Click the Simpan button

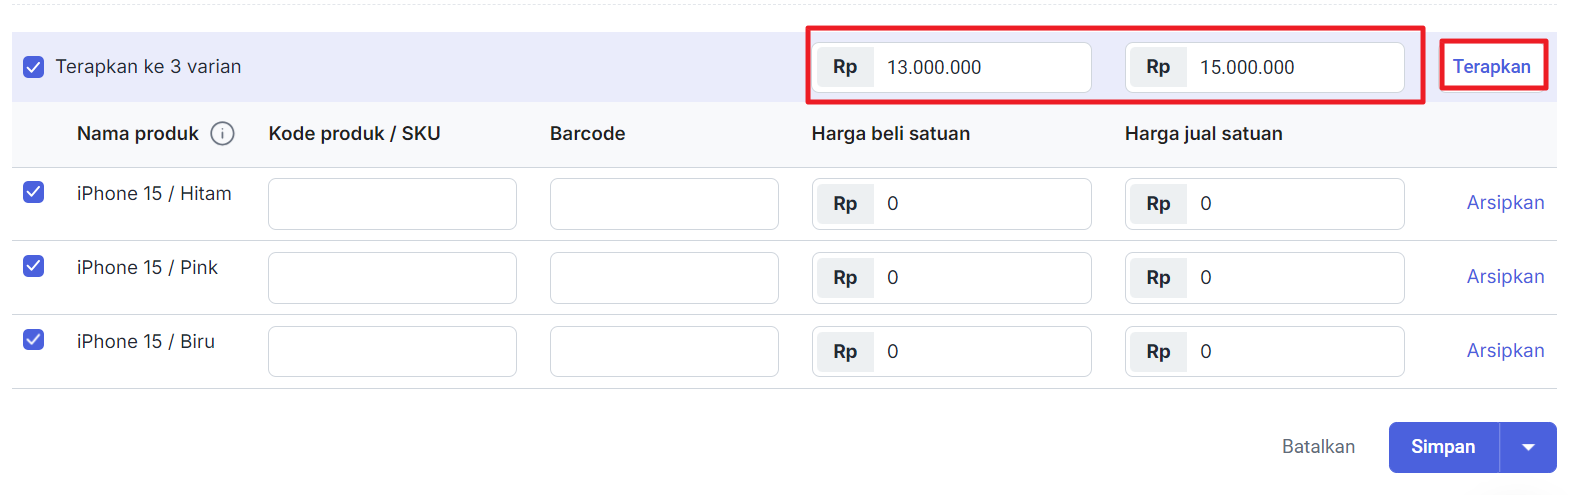tap(1443, 447)
